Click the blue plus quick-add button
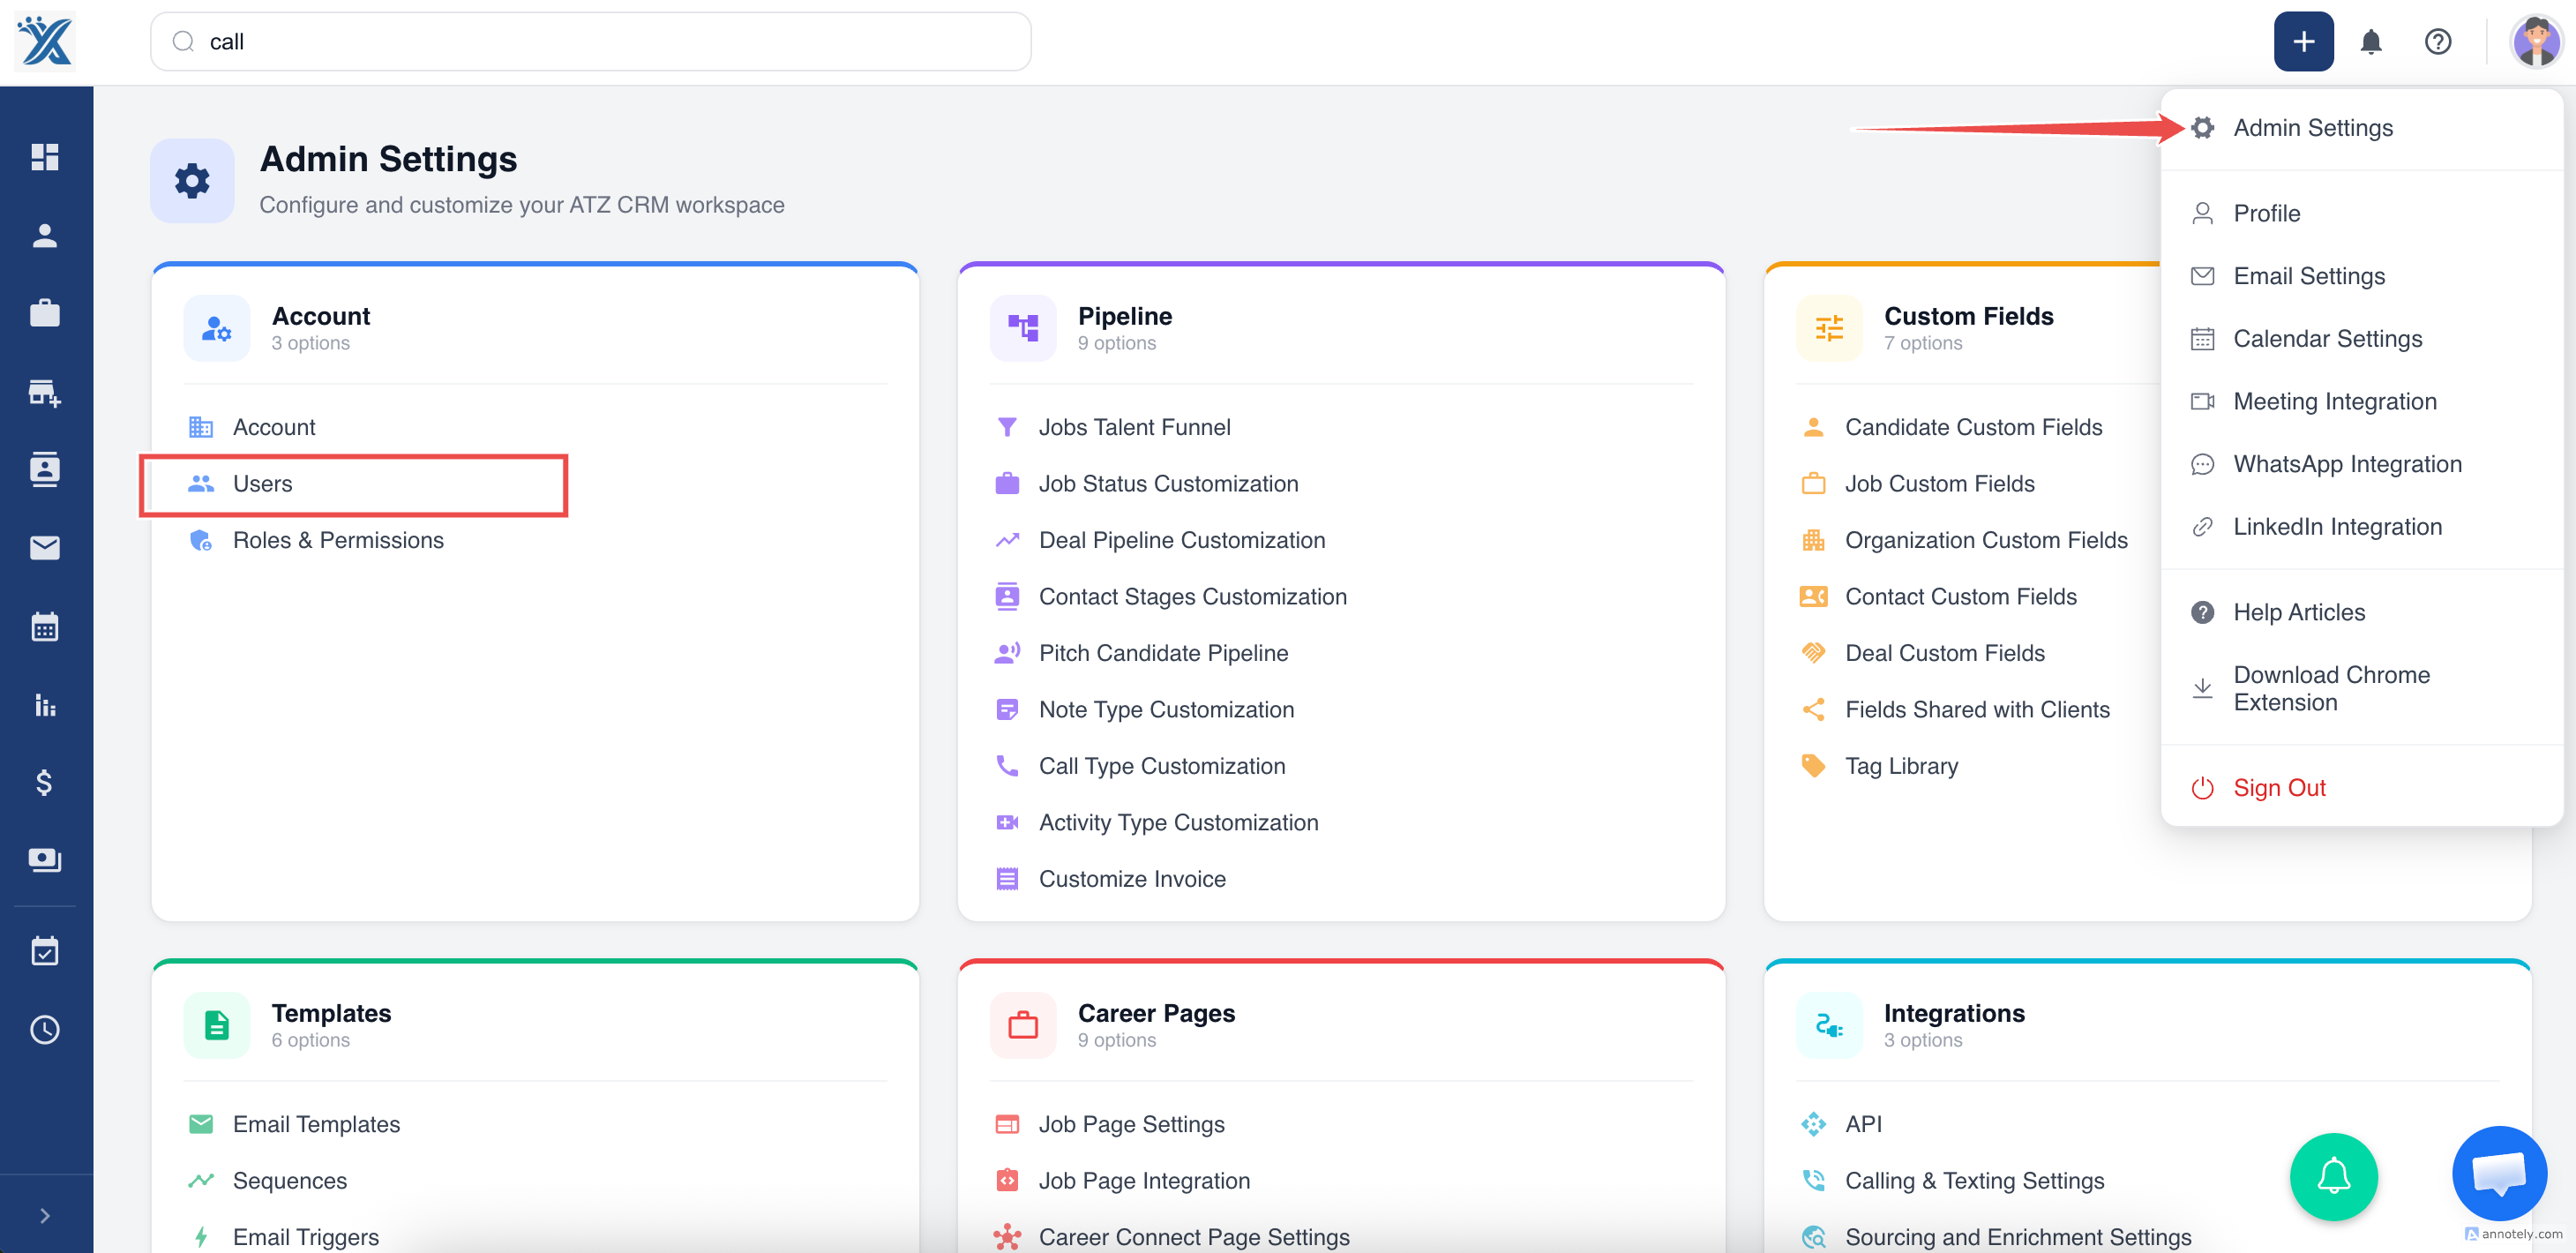Viewport: 2576px width, 1253px height. [x=2303, y=41]
